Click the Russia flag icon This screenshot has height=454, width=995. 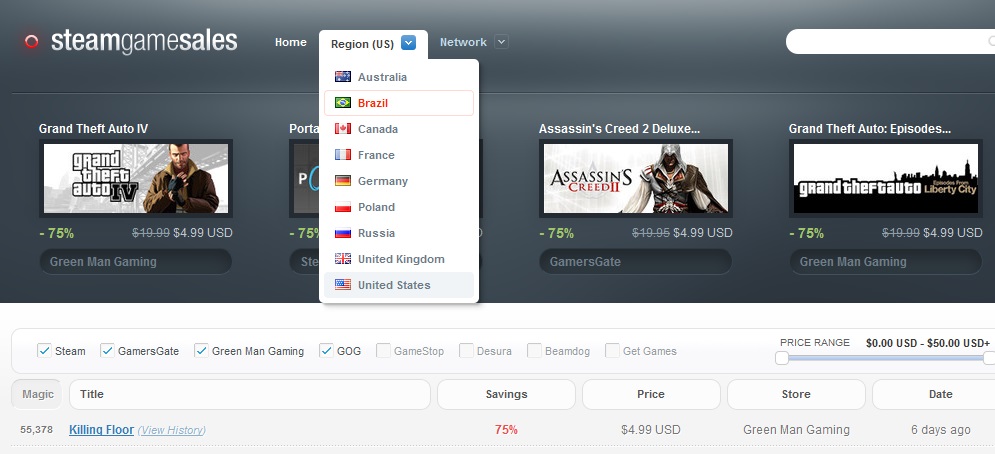[343, 233]
